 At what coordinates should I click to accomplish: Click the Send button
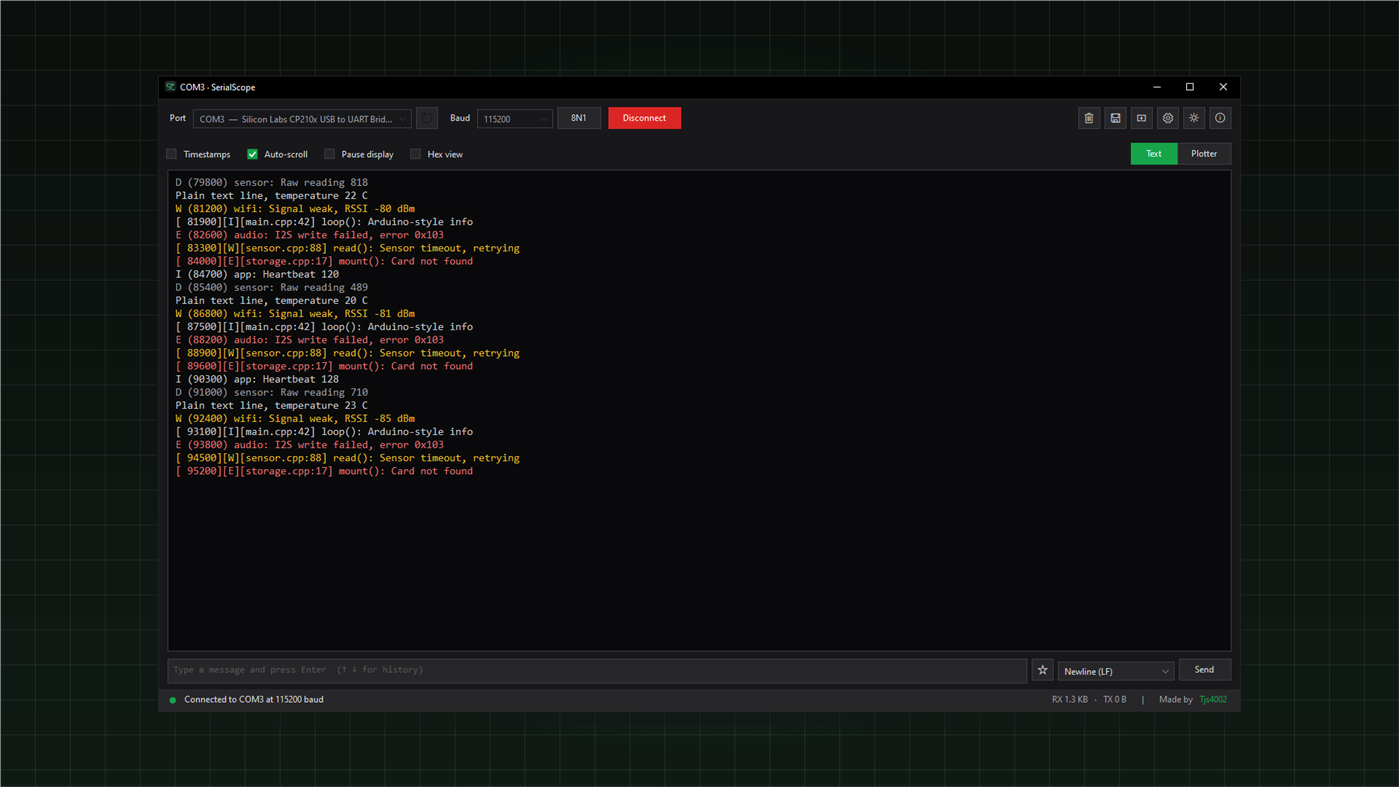tap(1204, 670)
